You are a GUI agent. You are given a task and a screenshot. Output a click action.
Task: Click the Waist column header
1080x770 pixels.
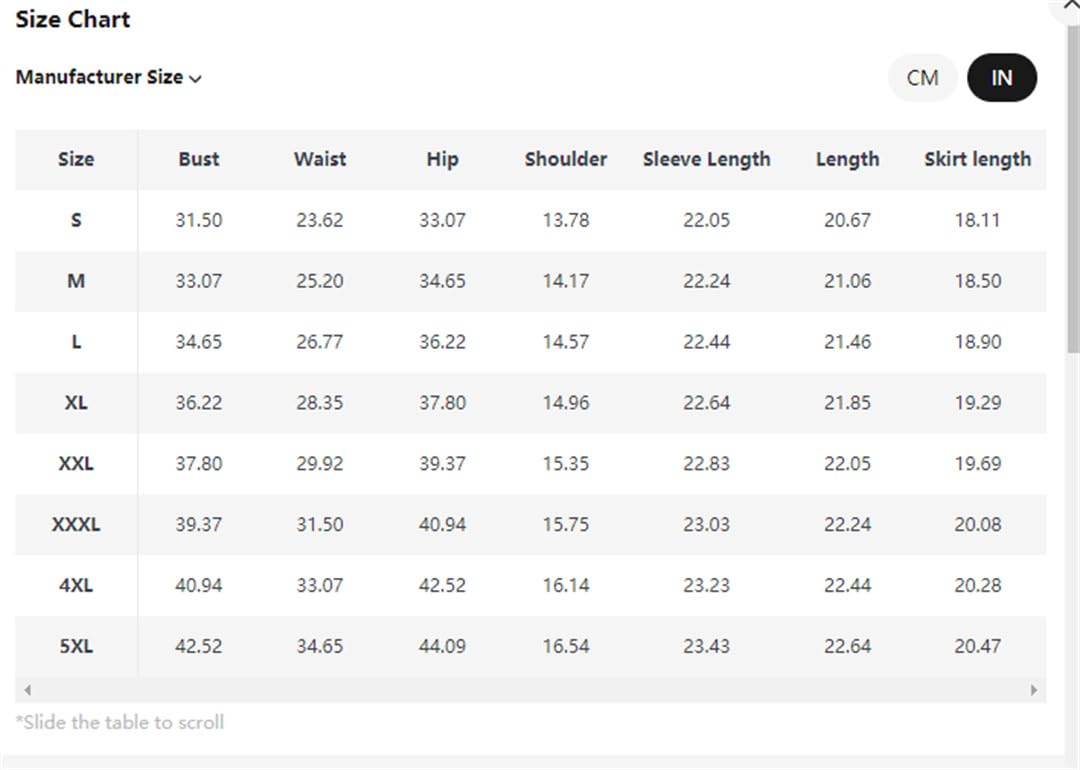pyautogui.click(x=320, y=160)
